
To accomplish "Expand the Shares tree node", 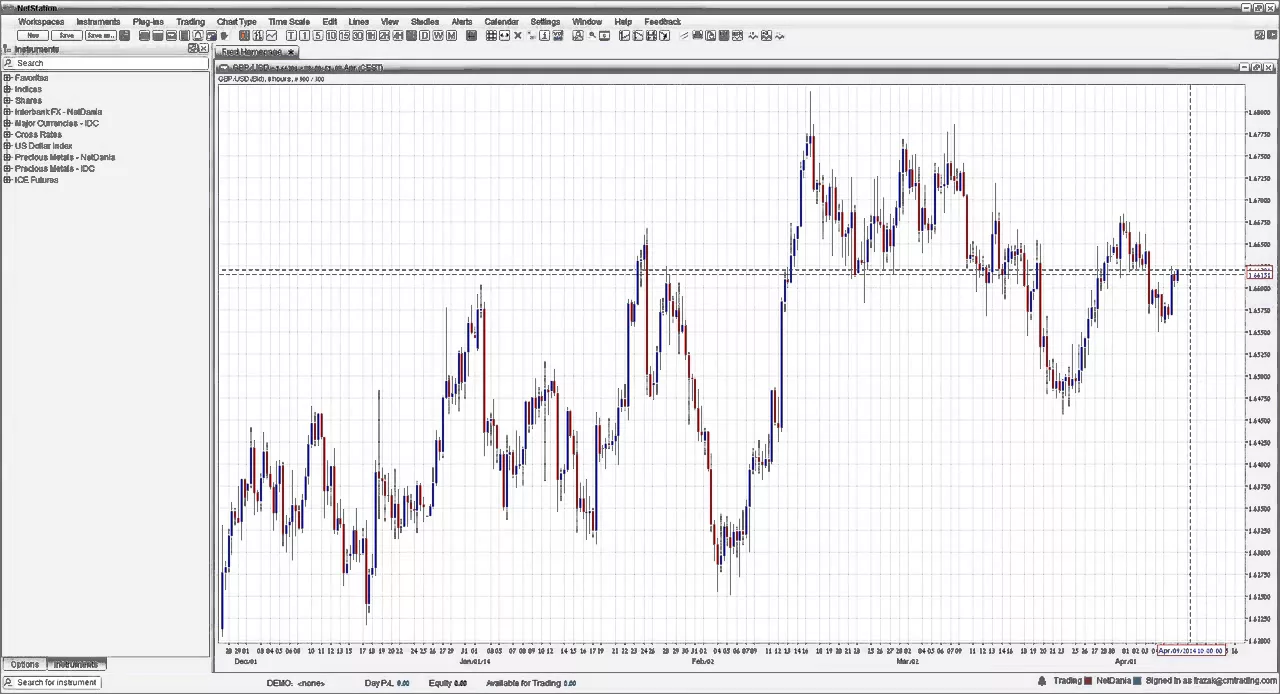I will click(7, 100).
